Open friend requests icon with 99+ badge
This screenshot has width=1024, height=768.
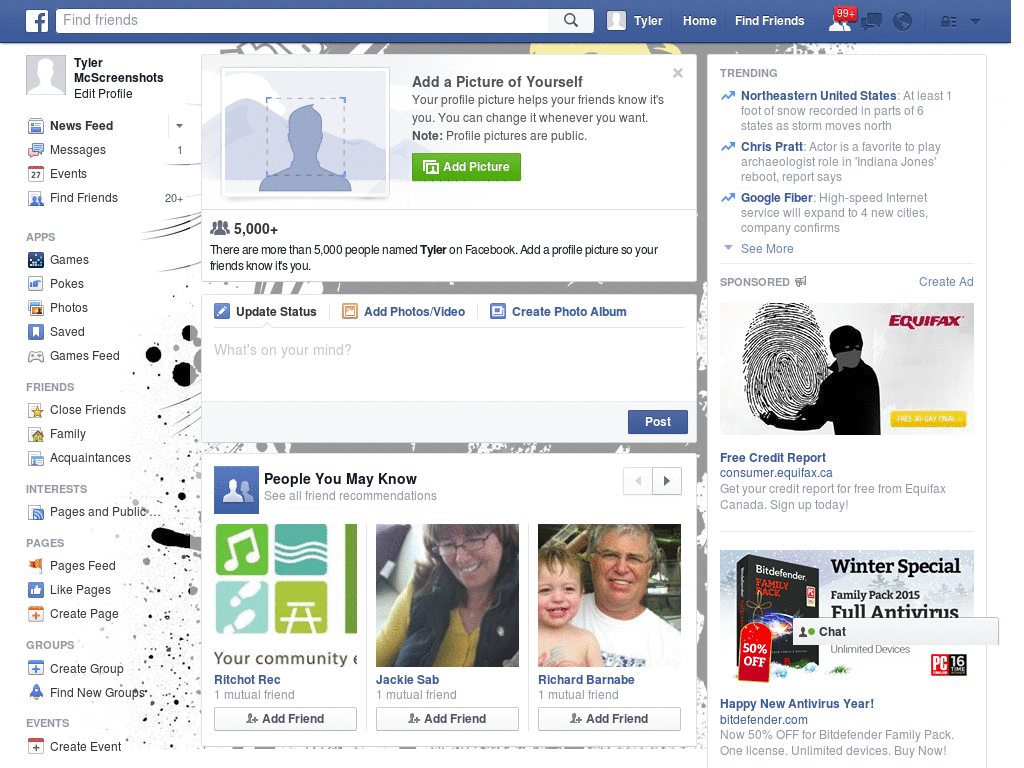(840, 22)
